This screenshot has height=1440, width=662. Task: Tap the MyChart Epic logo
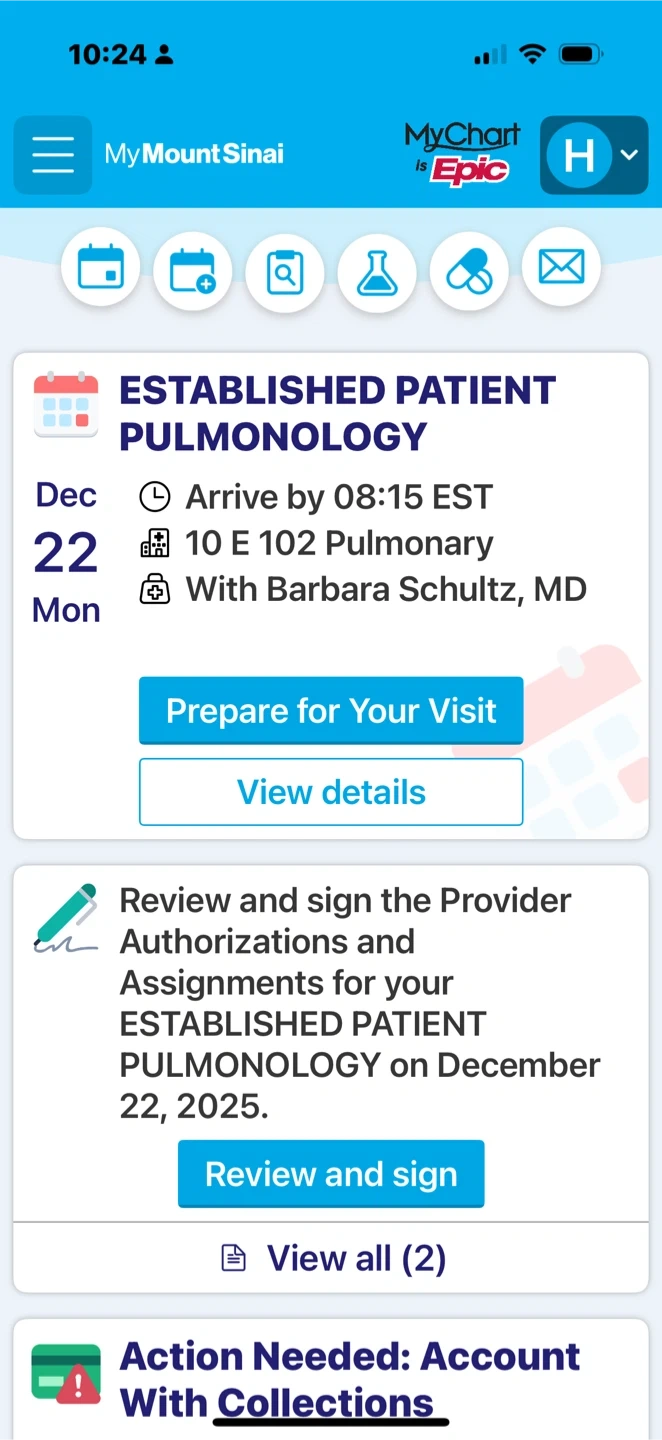tap(462, 154)
